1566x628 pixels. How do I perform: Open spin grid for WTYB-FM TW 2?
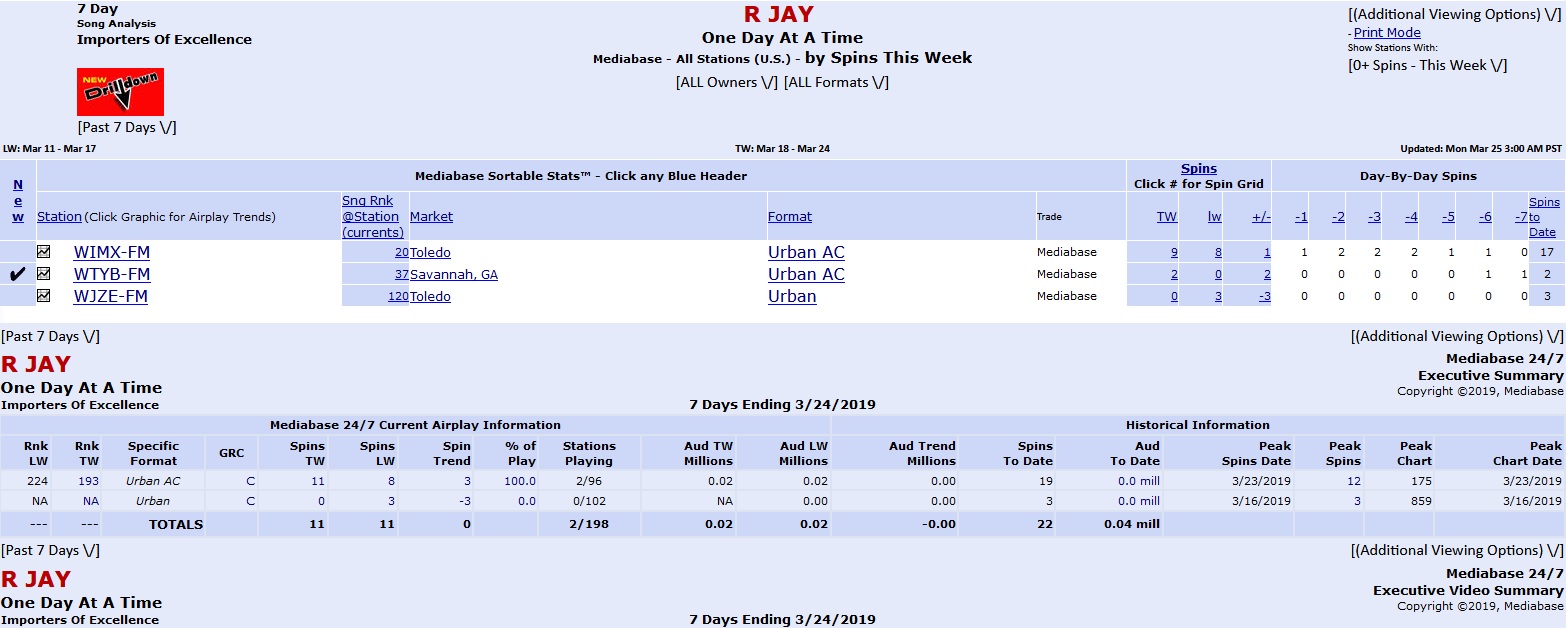1174,275
